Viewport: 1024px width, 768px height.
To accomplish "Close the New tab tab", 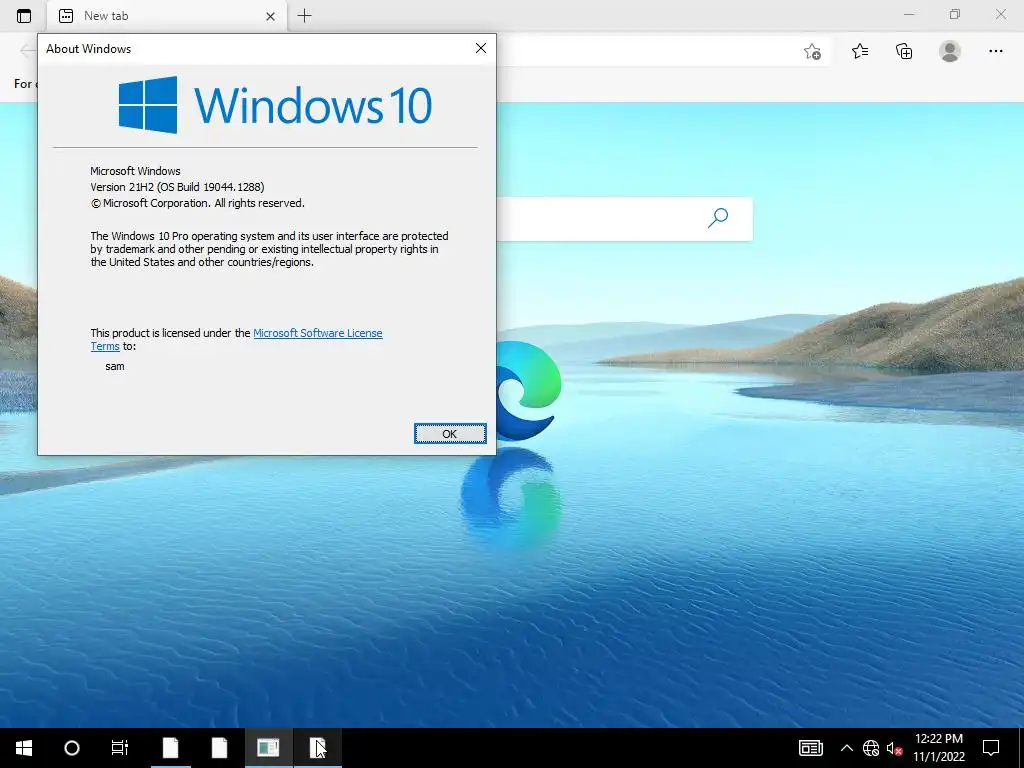I will coord(270,16).
